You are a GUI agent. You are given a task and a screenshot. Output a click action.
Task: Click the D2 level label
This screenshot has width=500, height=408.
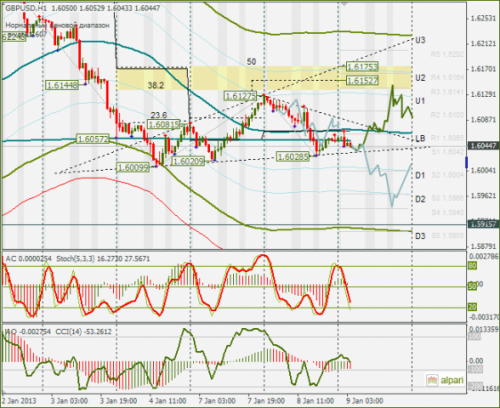(420, 199)
